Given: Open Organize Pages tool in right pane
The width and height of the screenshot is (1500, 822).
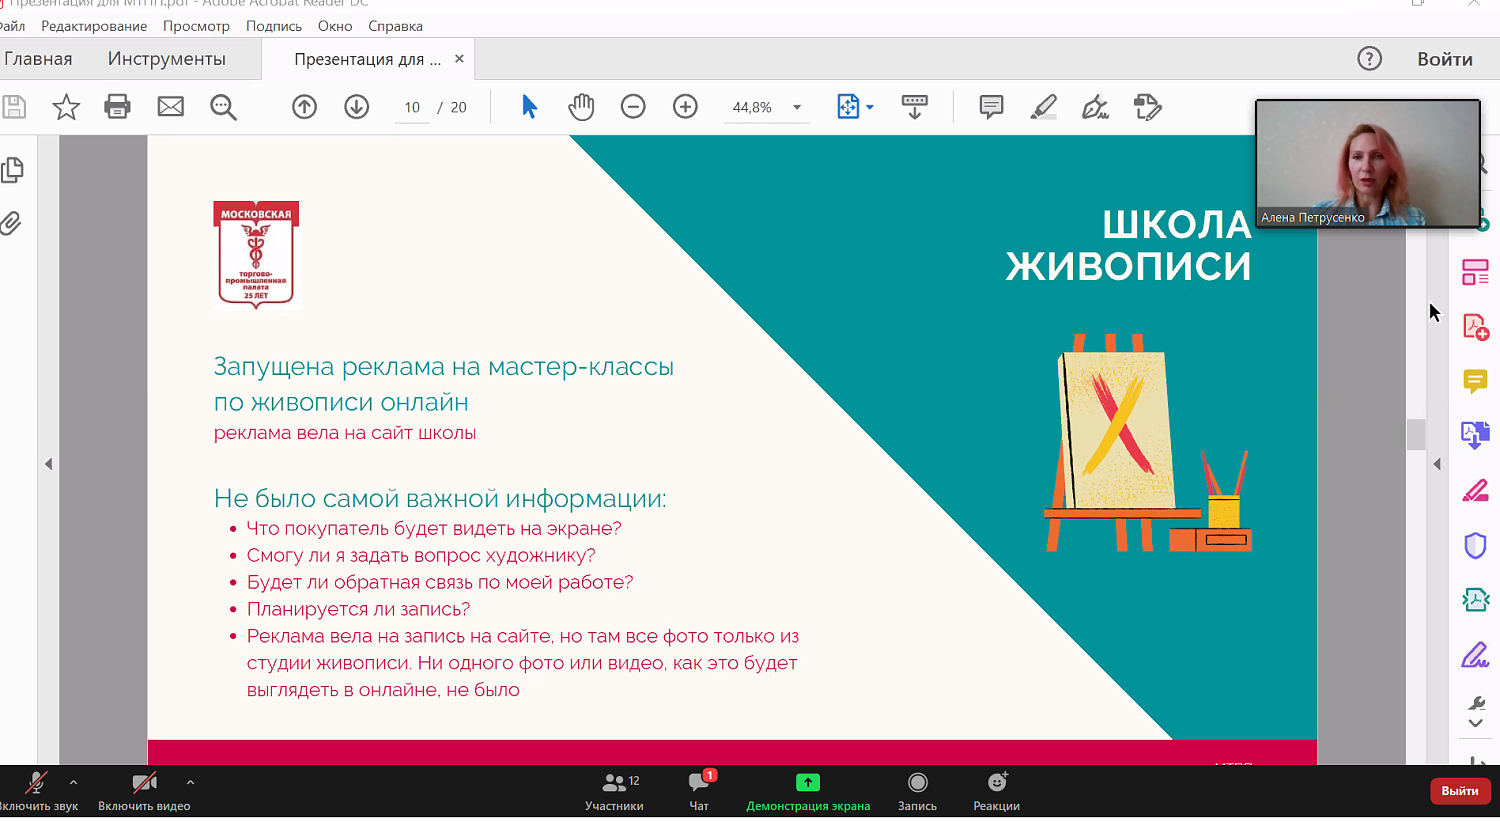Looking at the screenshot, I should point(1475,272).
